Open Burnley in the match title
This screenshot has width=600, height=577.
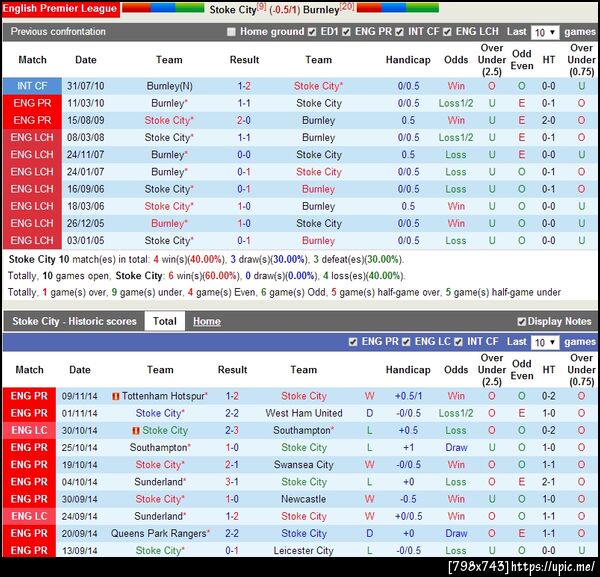[321, 10]
